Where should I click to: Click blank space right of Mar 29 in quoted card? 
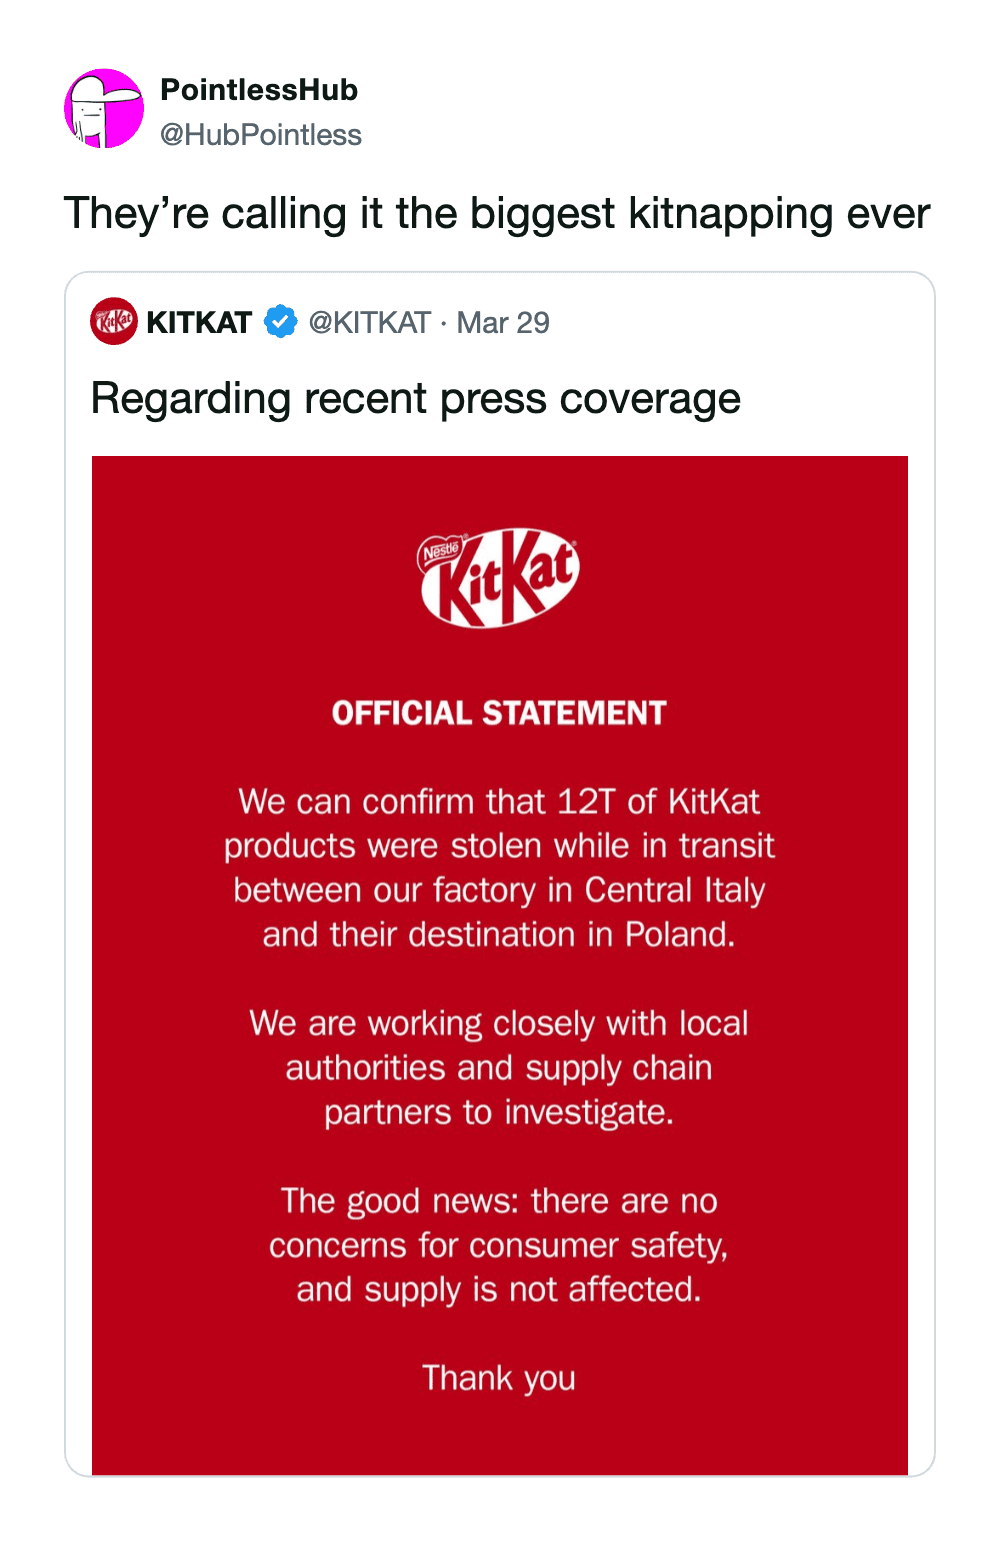(x=740, y=322)
